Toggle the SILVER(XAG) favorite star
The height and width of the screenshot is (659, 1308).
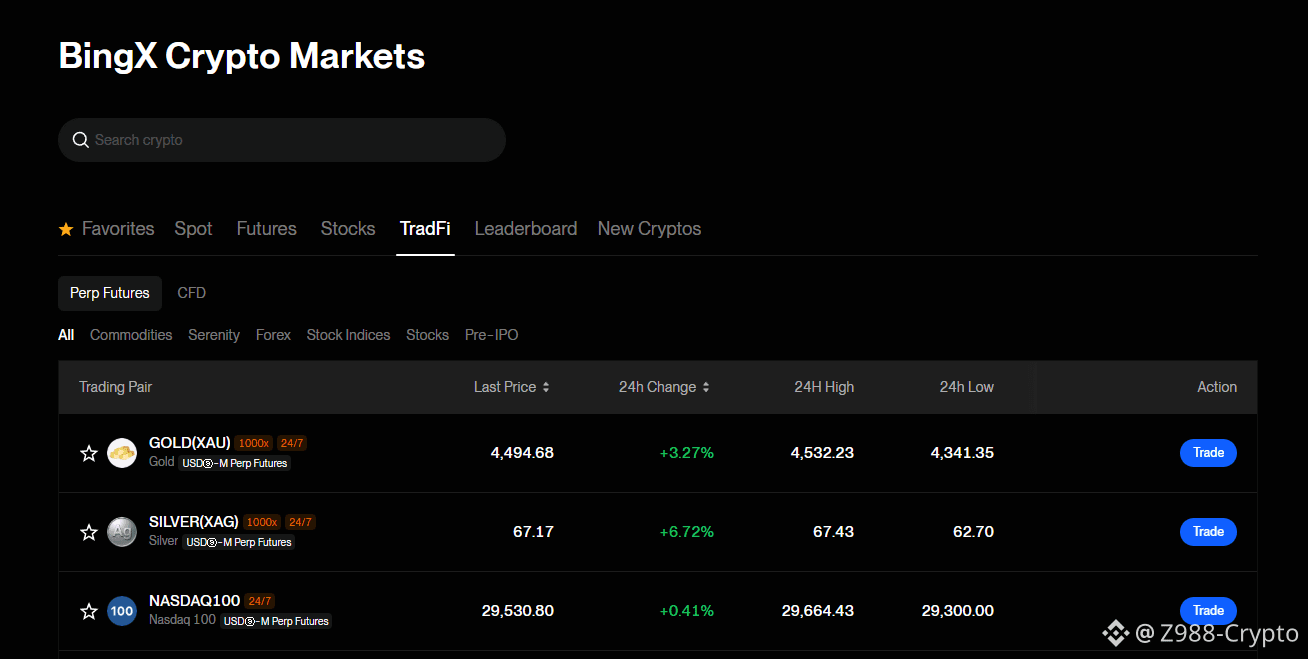point(89,532)
